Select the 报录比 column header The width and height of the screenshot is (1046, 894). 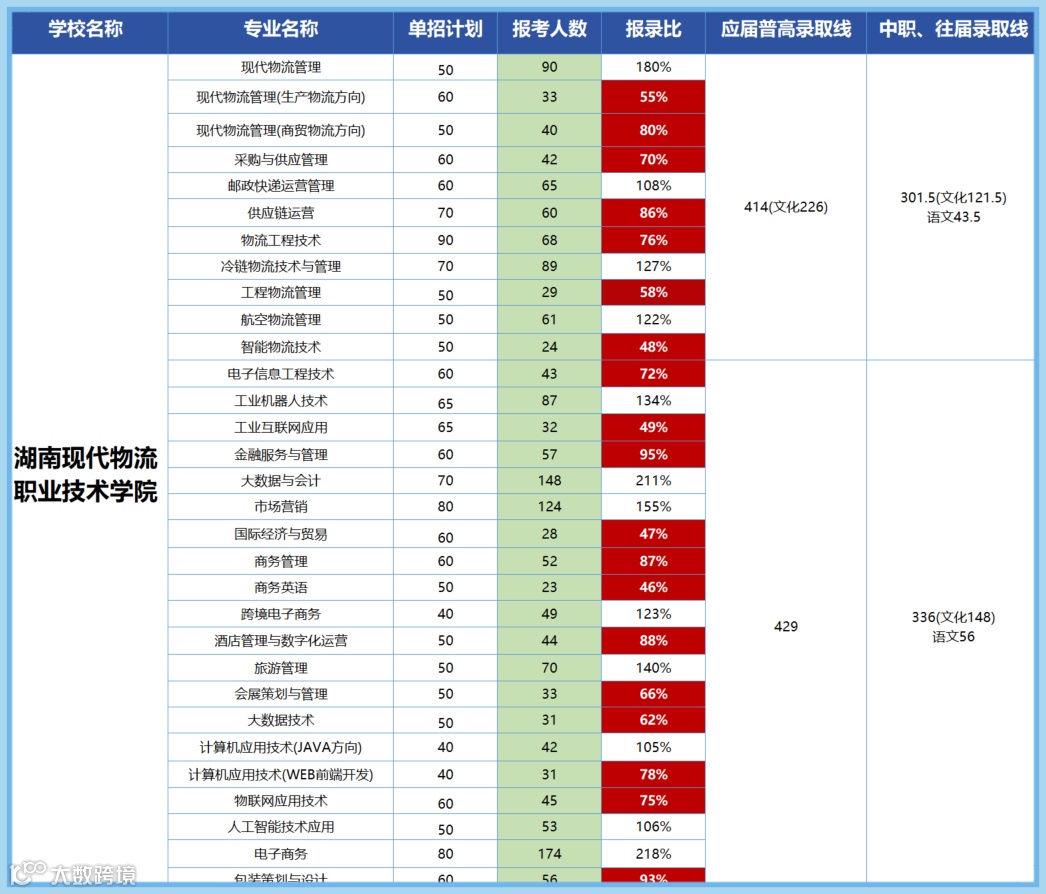tap(652, 30)
